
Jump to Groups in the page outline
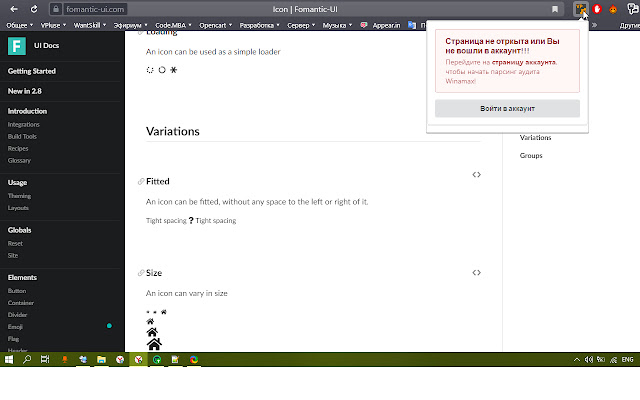click(x=531, y=156)
